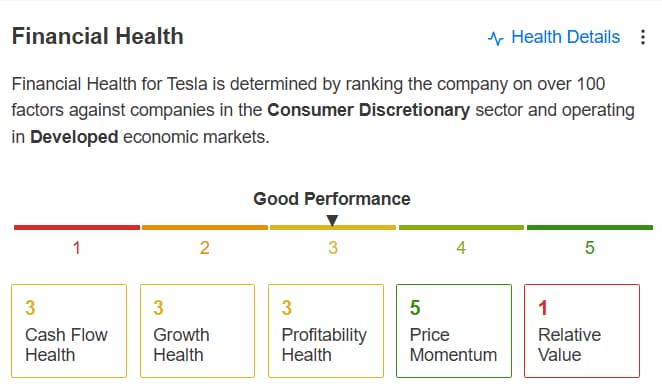Click the dark green scale segment
This screenshot has width=662, height=388.
coord(590,228)
